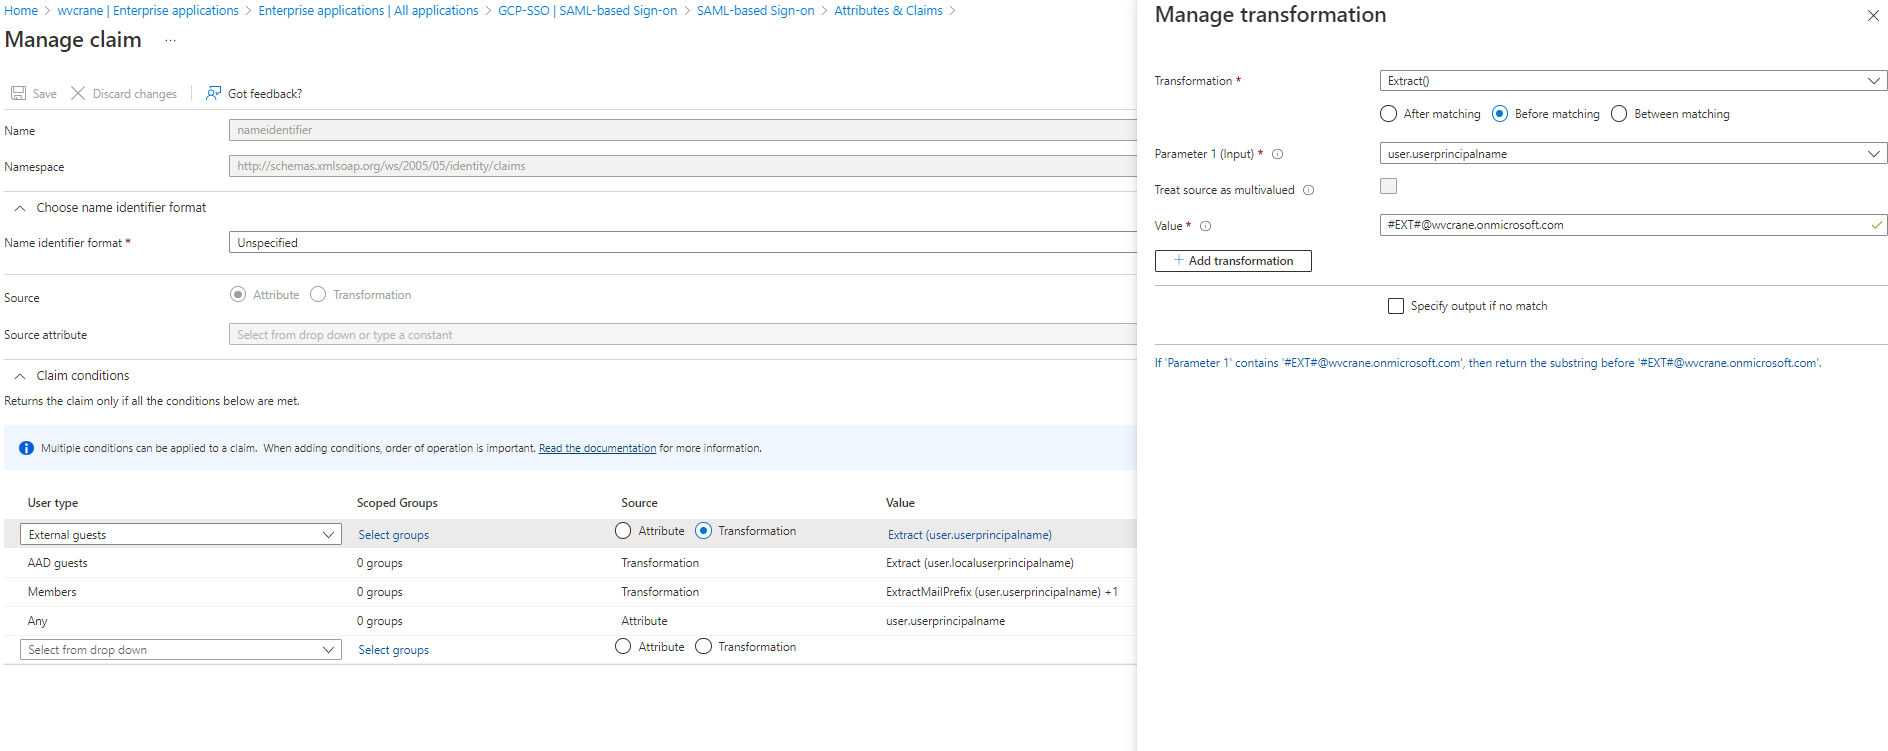
Task: Select the AAD guests condition row
Action: tap(570, 563)
